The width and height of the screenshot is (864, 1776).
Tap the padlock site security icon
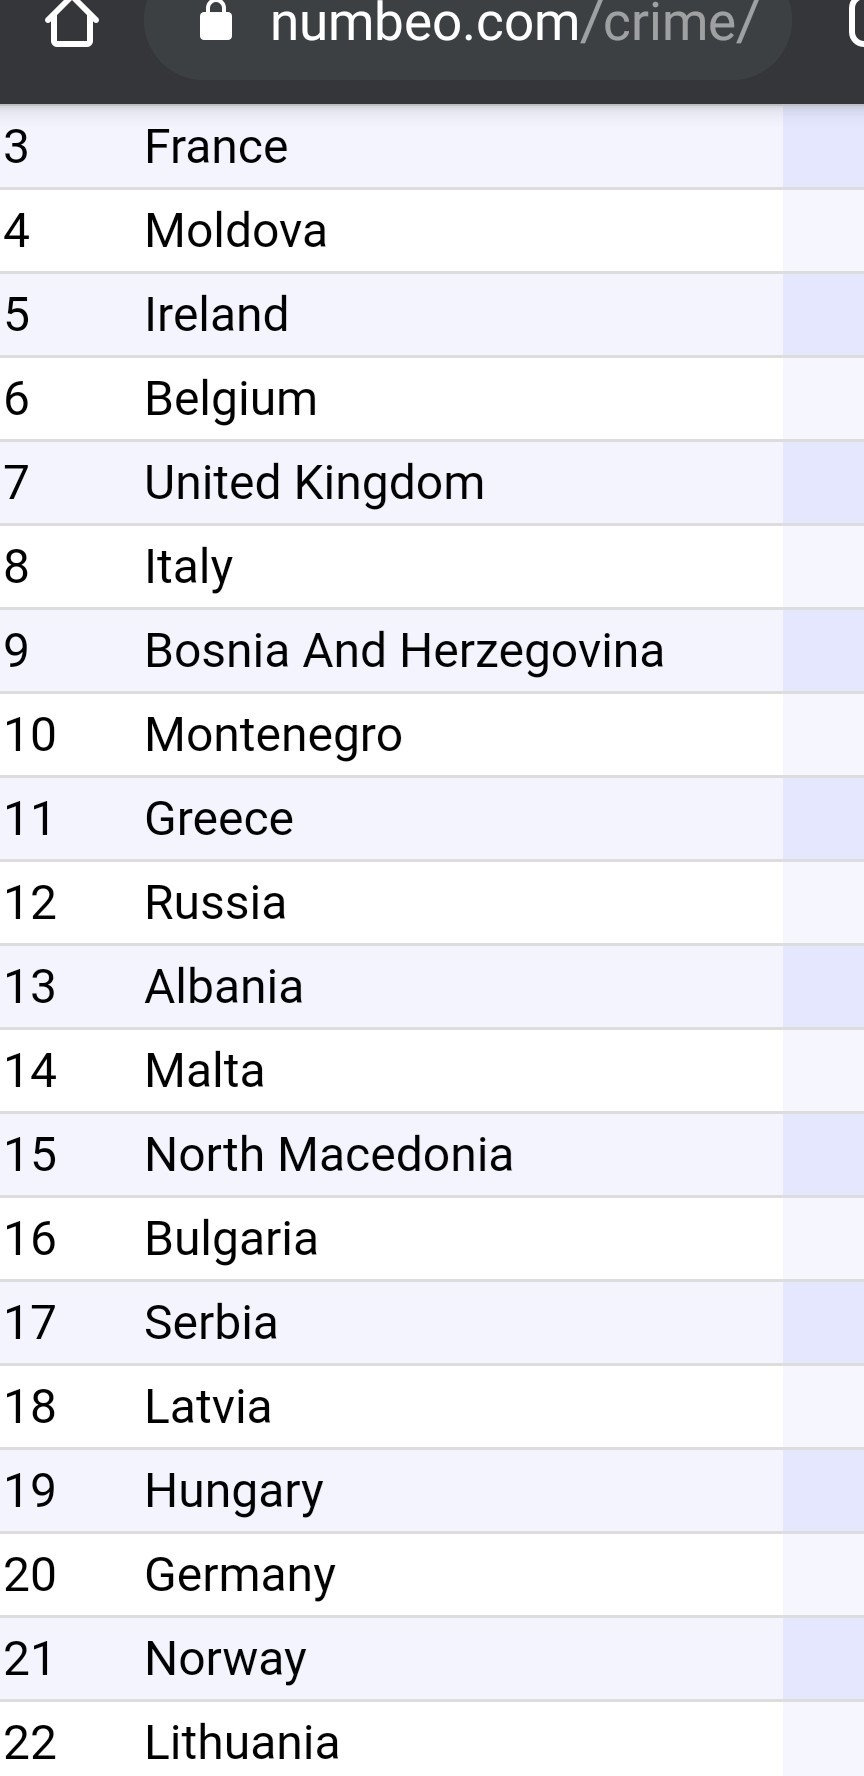216,20
